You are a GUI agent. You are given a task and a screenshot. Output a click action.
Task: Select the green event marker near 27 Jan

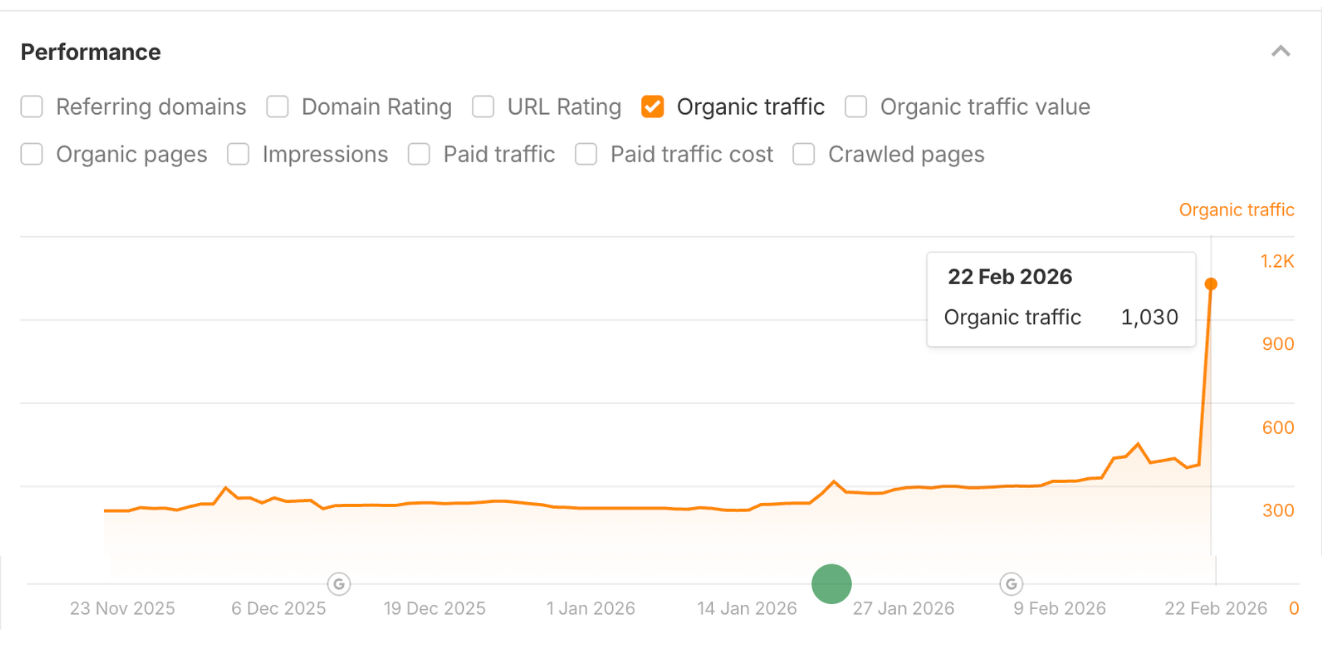(x=831, y=584)
